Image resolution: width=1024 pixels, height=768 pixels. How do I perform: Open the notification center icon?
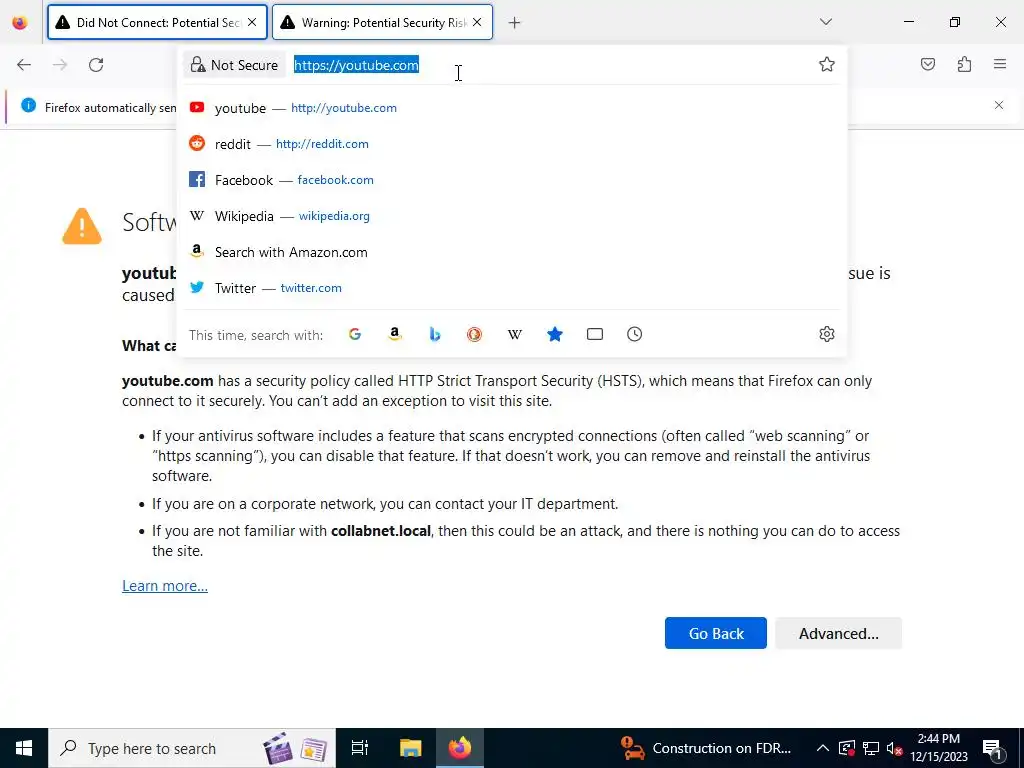[x=992, y=748]
